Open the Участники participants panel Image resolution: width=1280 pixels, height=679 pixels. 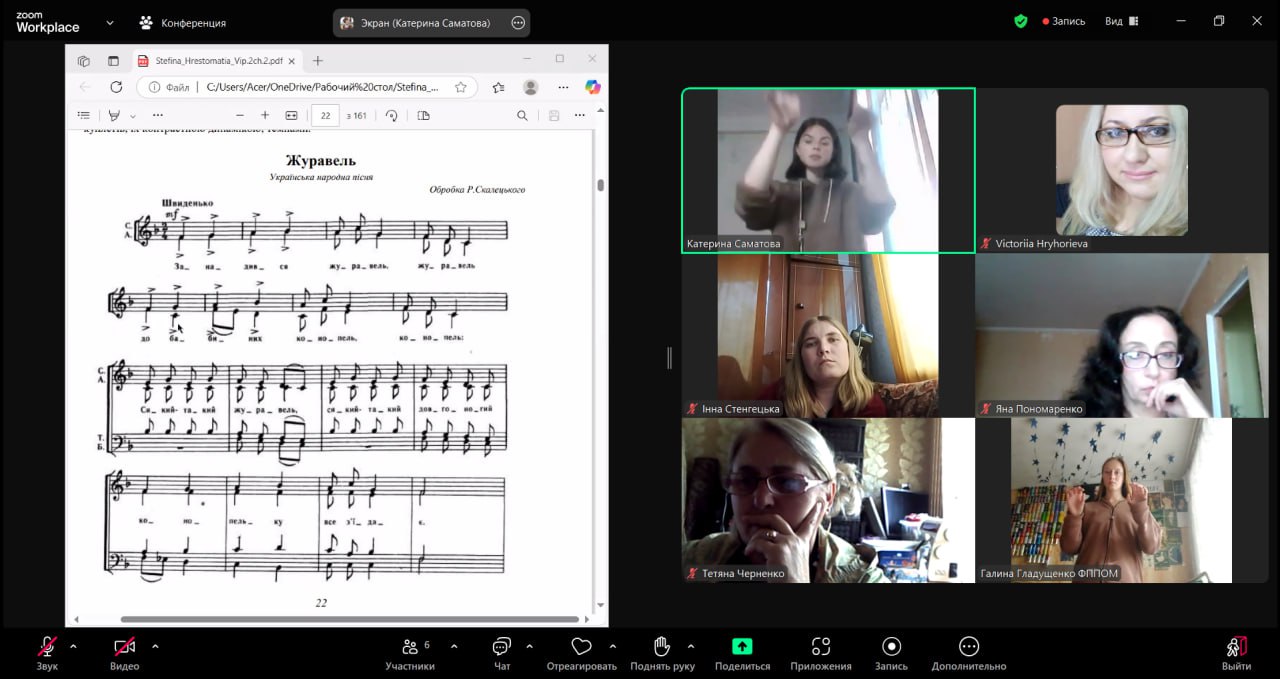(410, 653)
